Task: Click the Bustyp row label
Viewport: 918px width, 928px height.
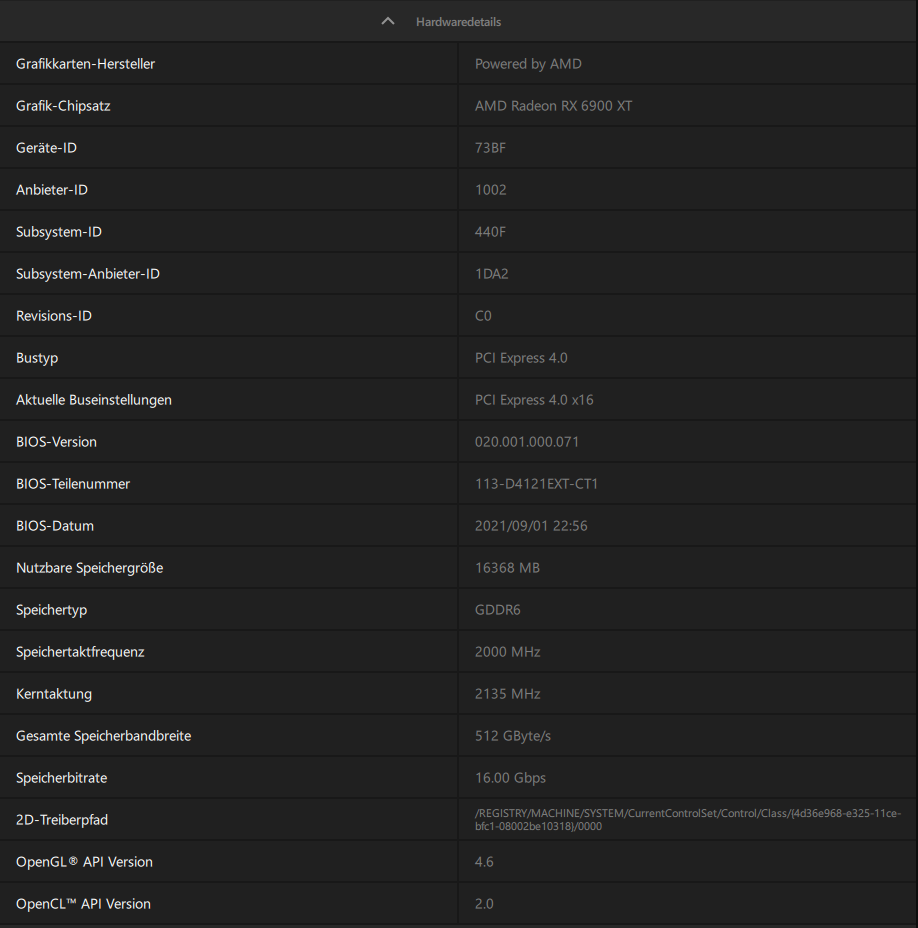Action: [x=37, y=358]
